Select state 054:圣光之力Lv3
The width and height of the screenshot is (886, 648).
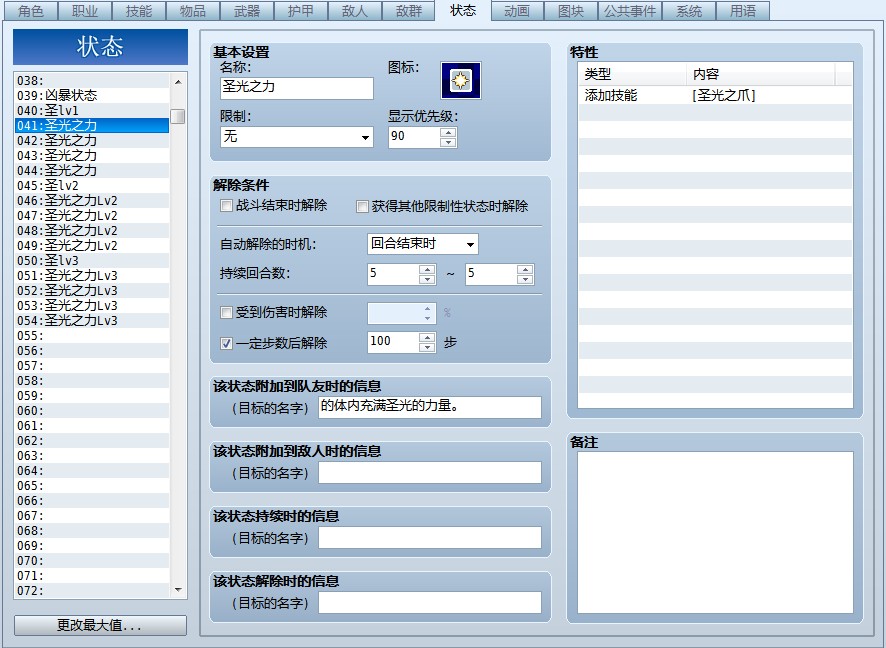pyautogui.click(x=92, y=320)
